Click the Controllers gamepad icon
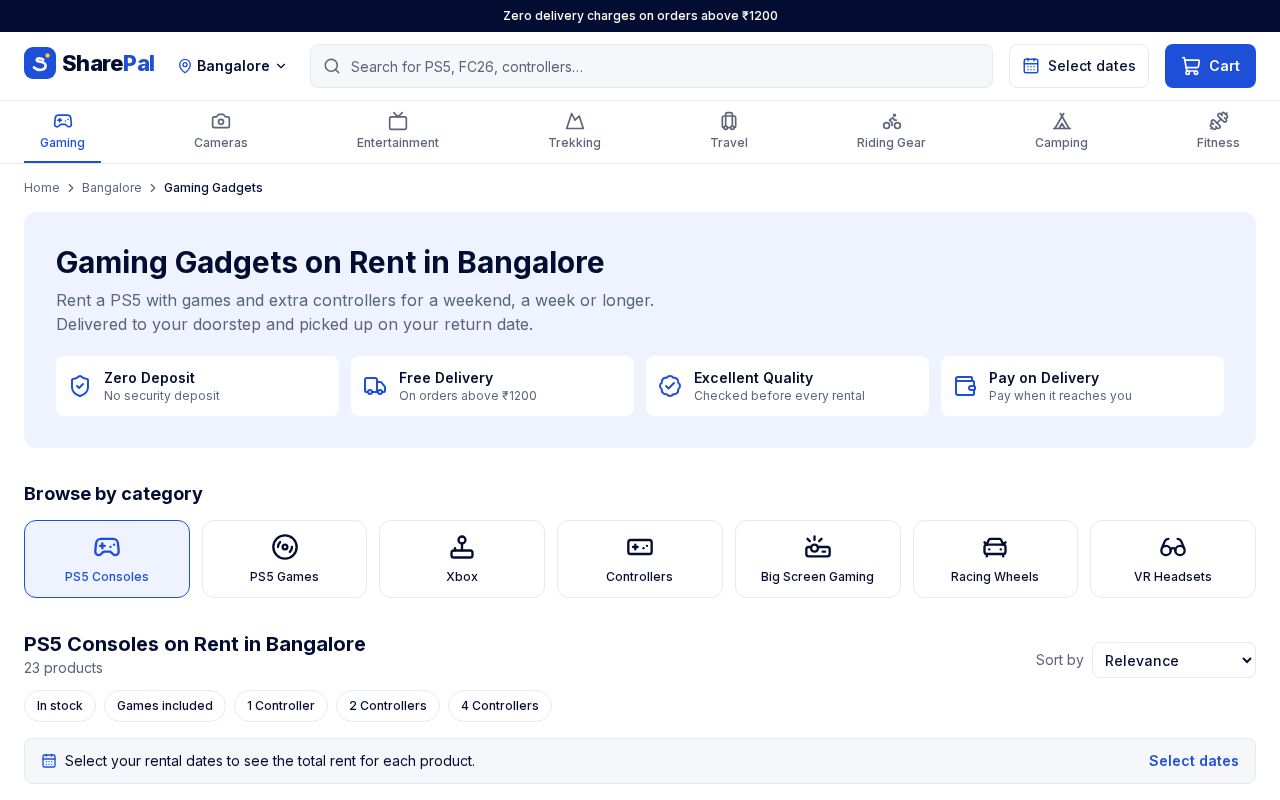This screenshot has width=1280, height=800. pyautogui.click(x=640, y=547)
